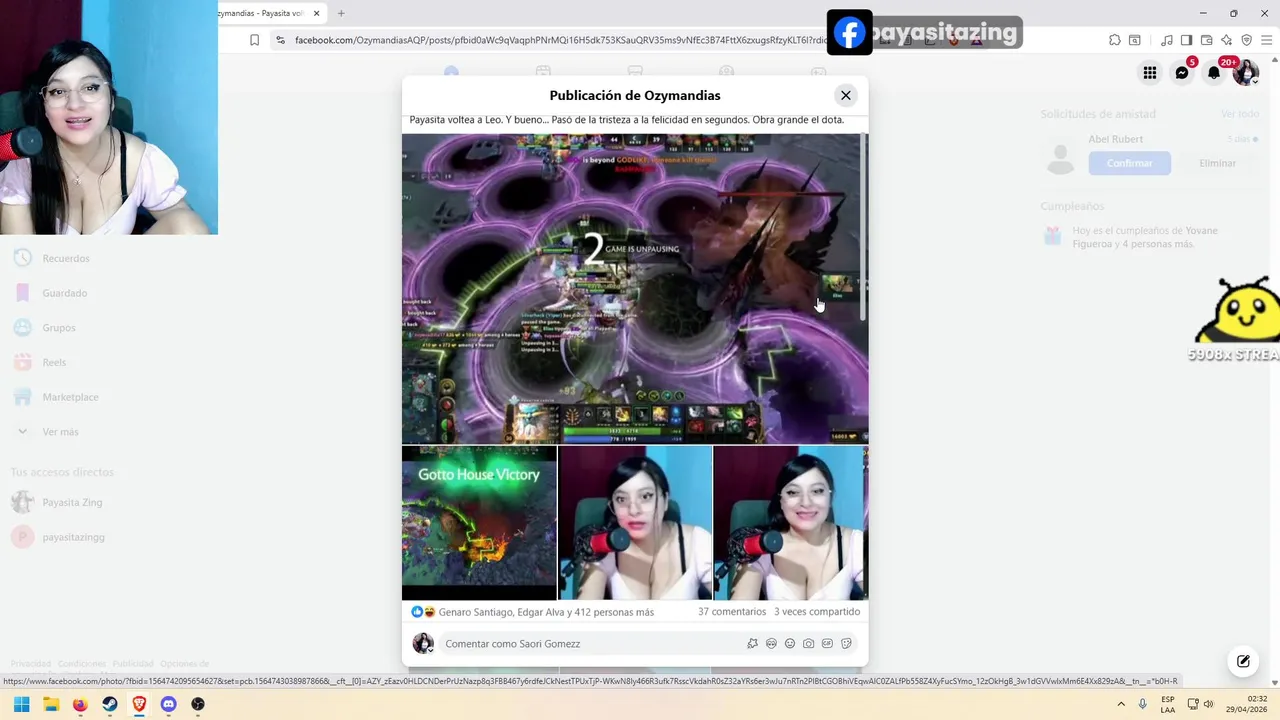Viewport: 1280px width, 720px height.
Task: Open the tab search icon in toolbar
Action: click(1135, 40)
